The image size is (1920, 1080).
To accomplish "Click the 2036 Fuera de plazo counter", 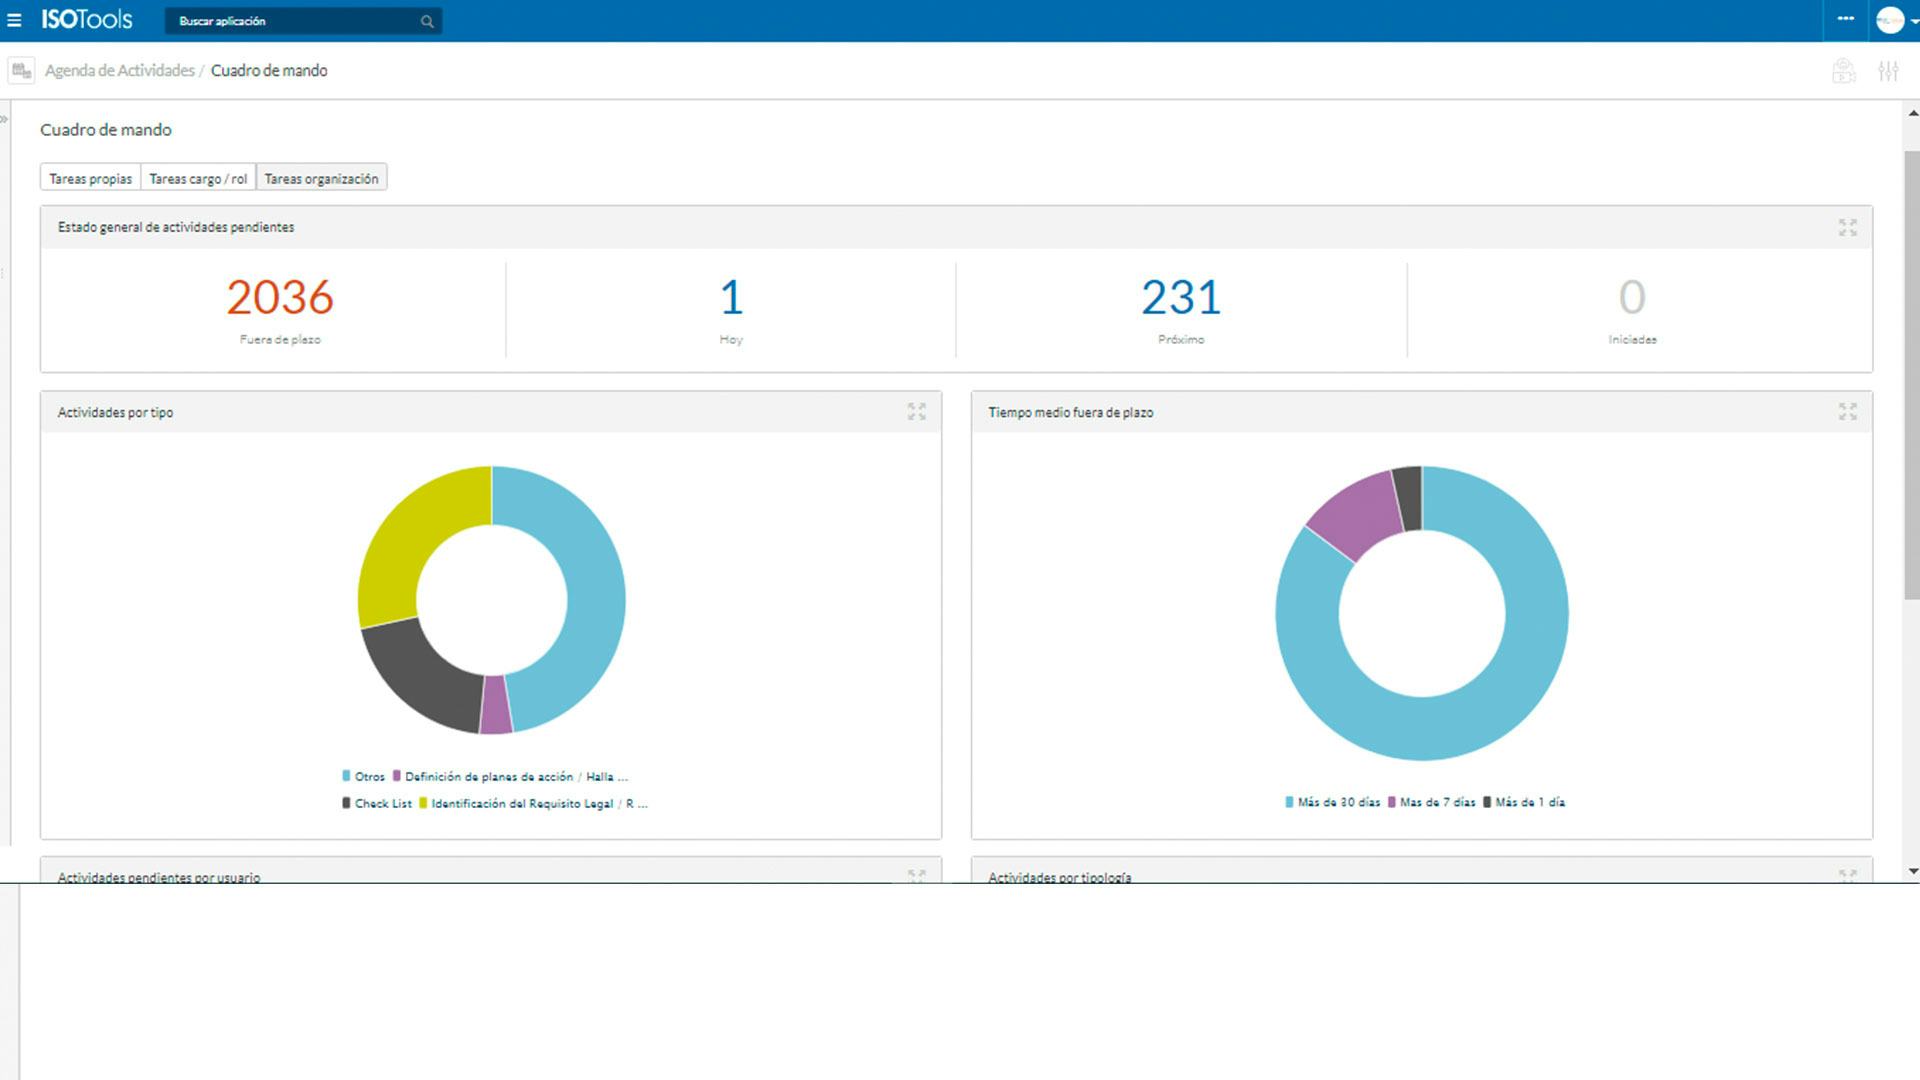I will pyautogui.click(x=279, y=297).
